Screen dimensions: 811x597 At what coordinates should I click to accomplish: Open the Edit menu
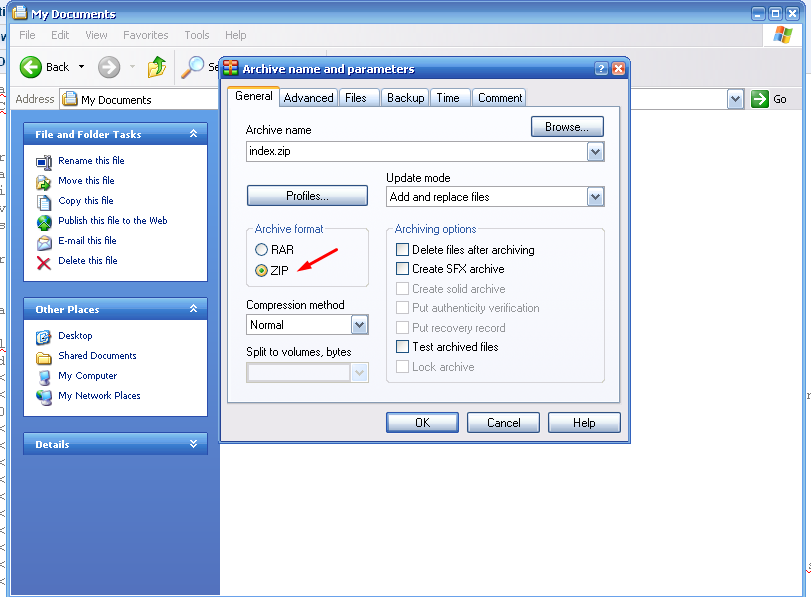(x=60, y=35)
